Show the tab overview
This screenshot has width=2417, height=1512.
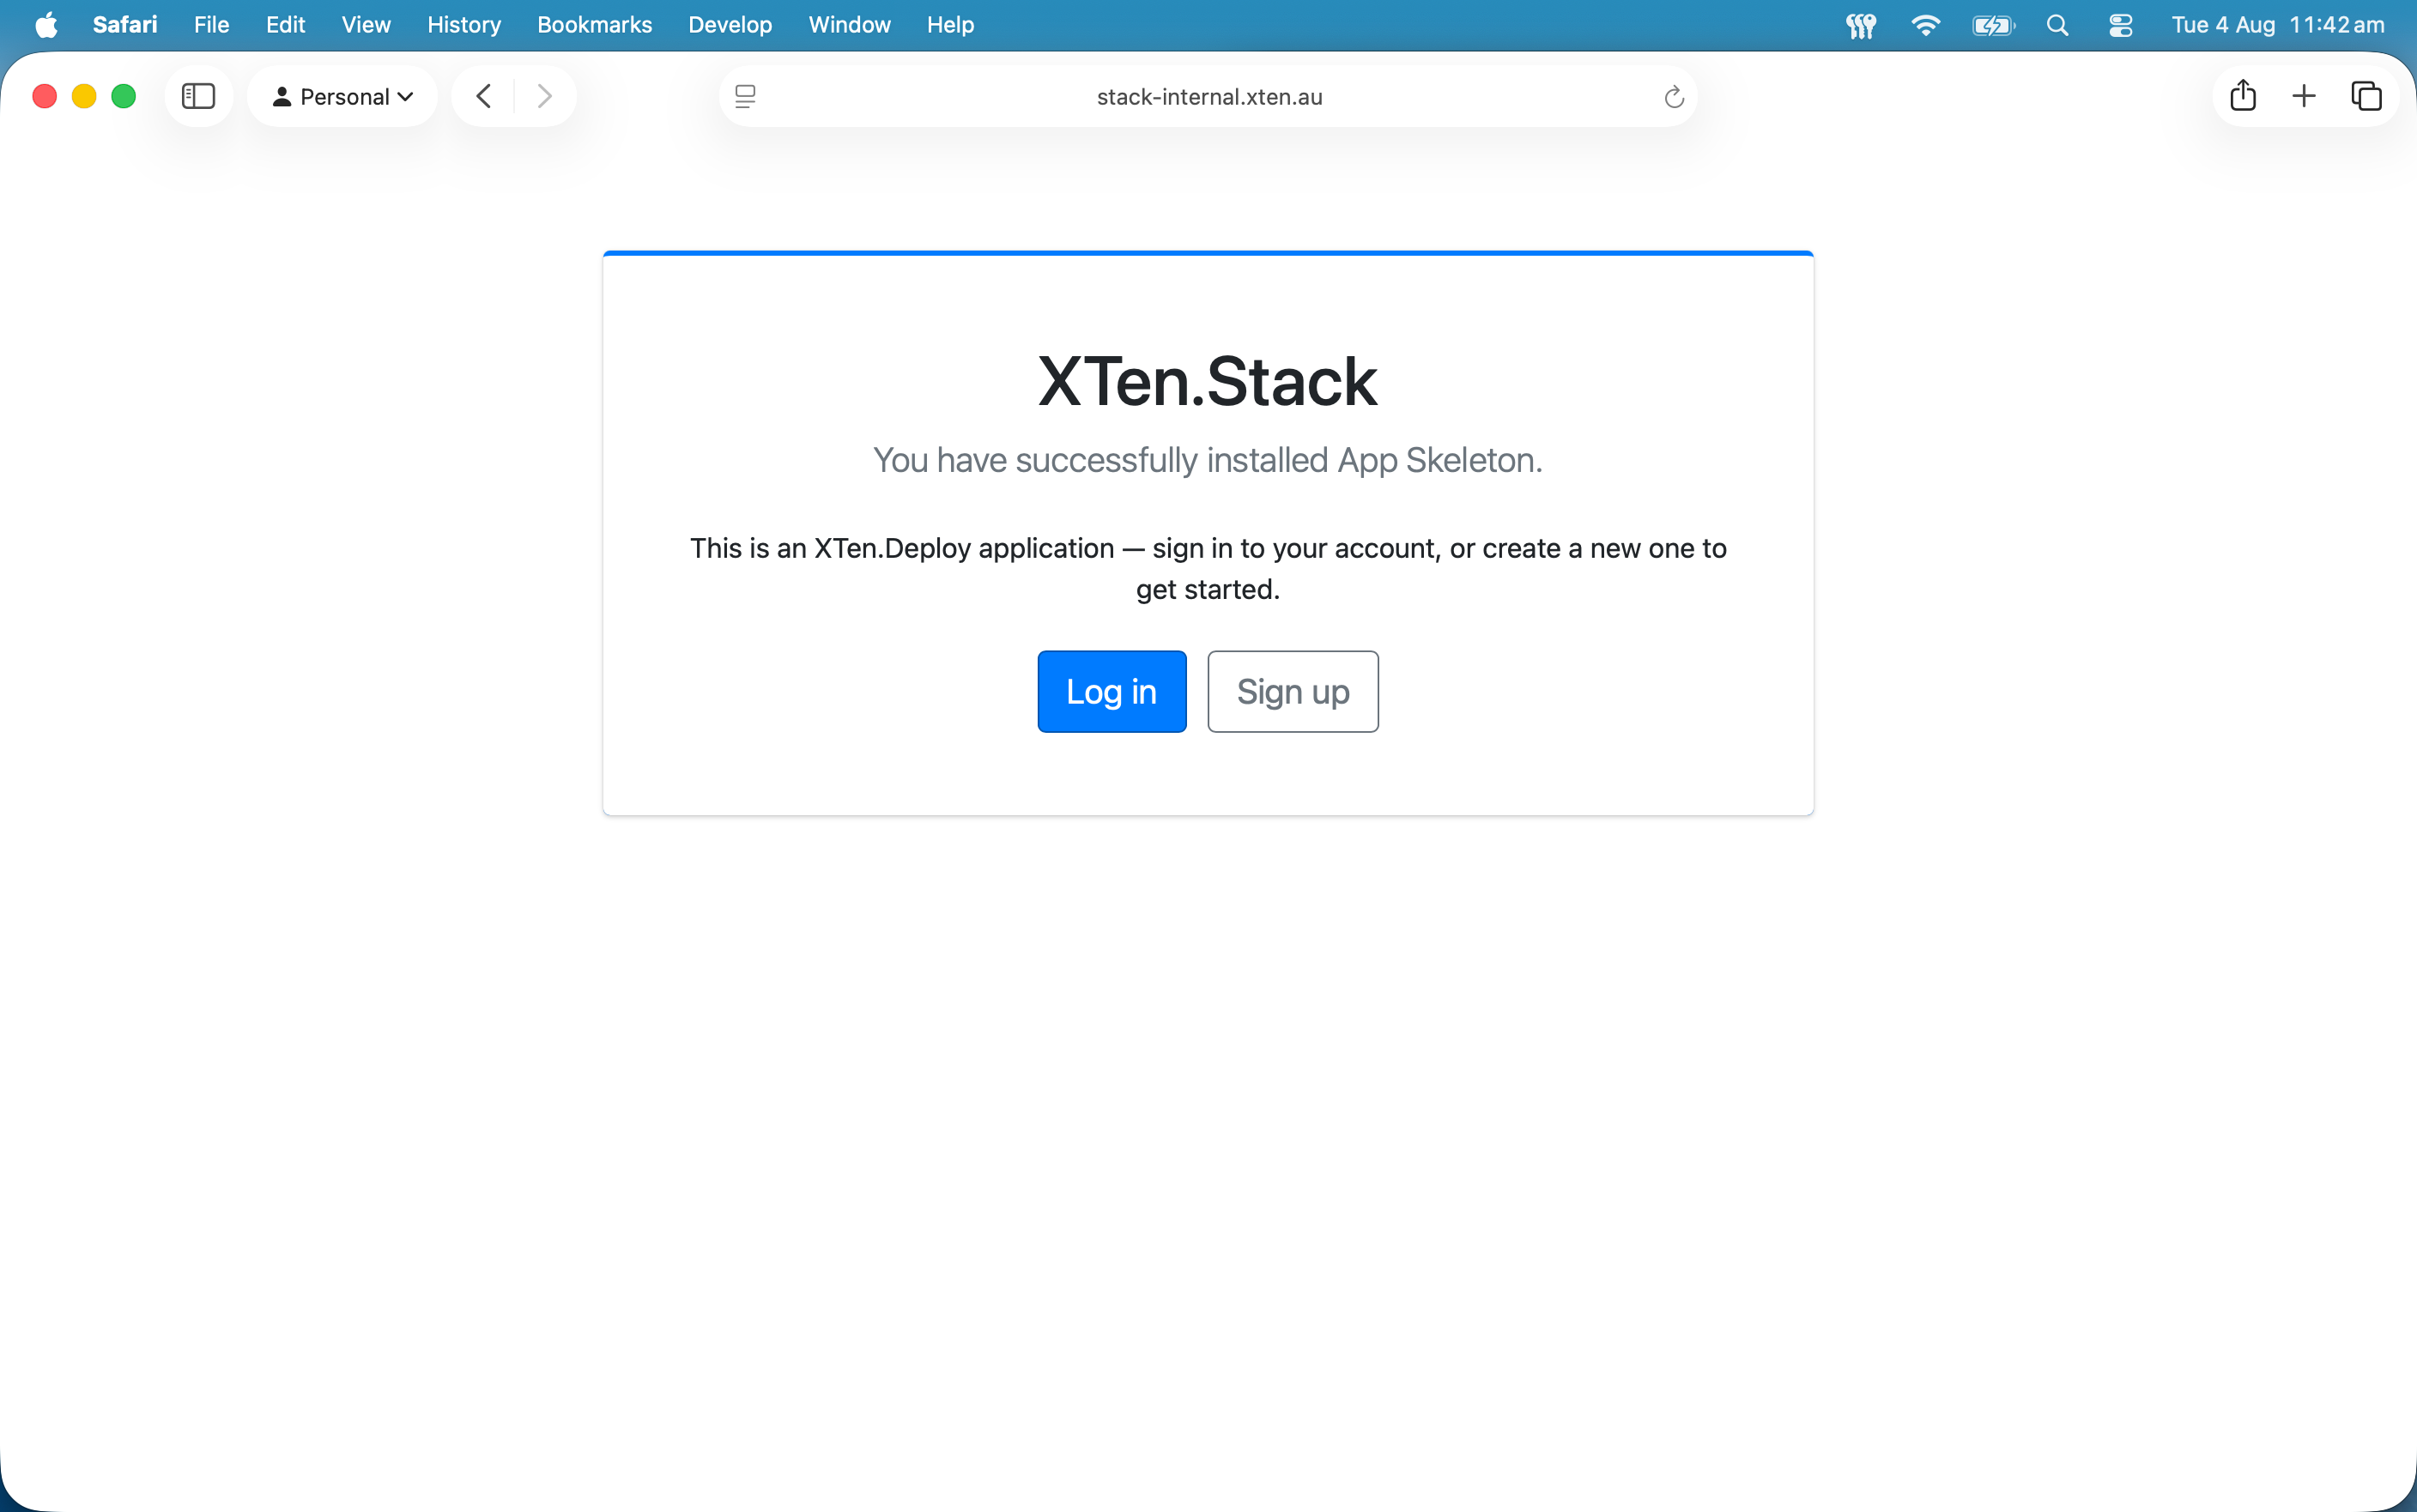[x=2366, y=96]
